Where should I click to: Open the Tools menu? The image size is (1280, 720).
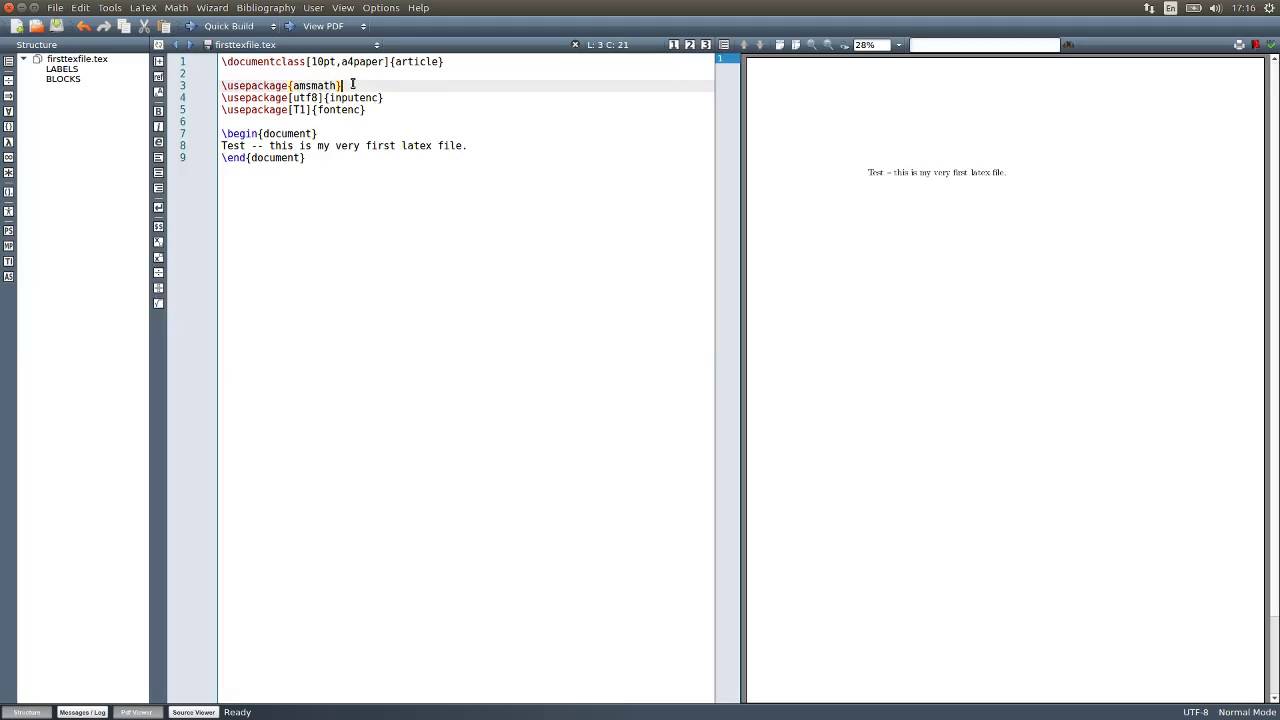tap(110, 8)
